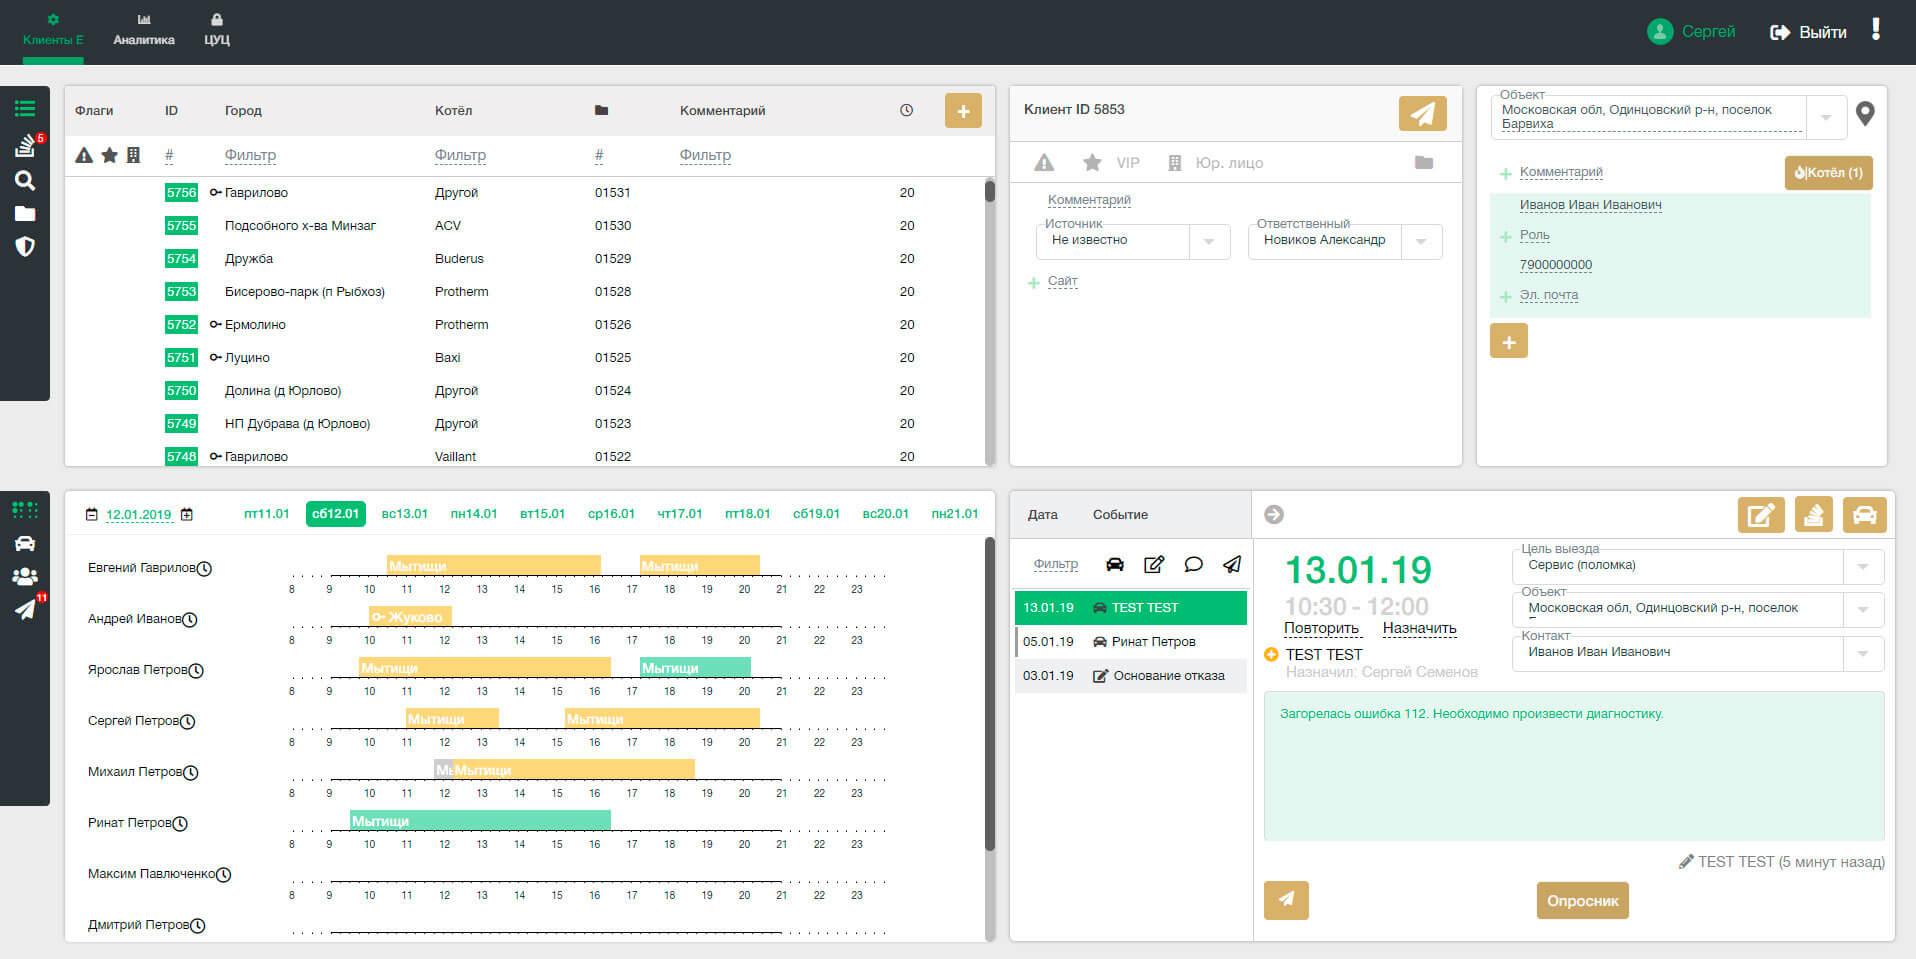The image size is (1916, 959).
Task: Toggle the VIP star flag
Action: [x=1093, y=163]
